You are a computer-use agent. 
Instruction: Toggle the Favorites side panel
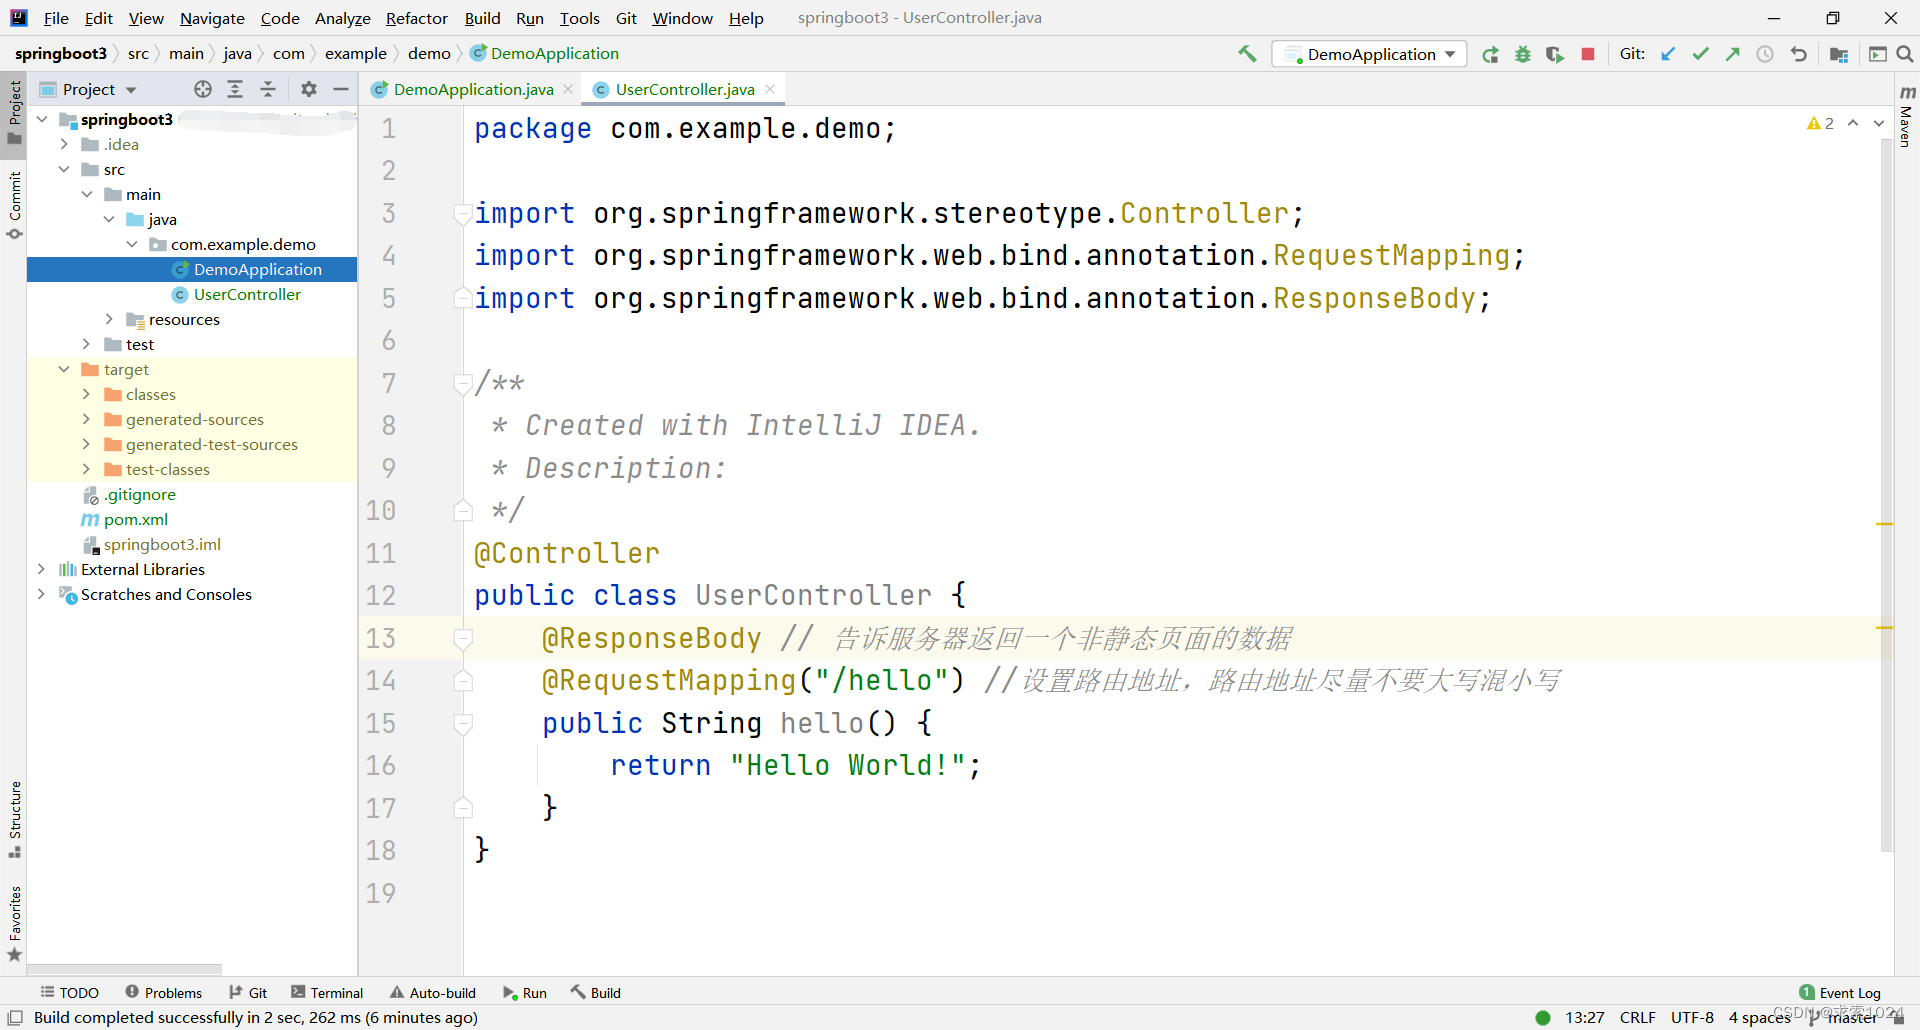point(15,923)
